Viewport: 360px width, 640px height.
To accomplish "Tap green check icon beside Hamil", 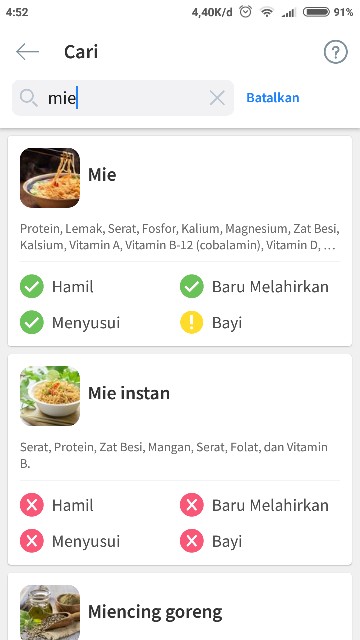I will click(x=32, y=286).
